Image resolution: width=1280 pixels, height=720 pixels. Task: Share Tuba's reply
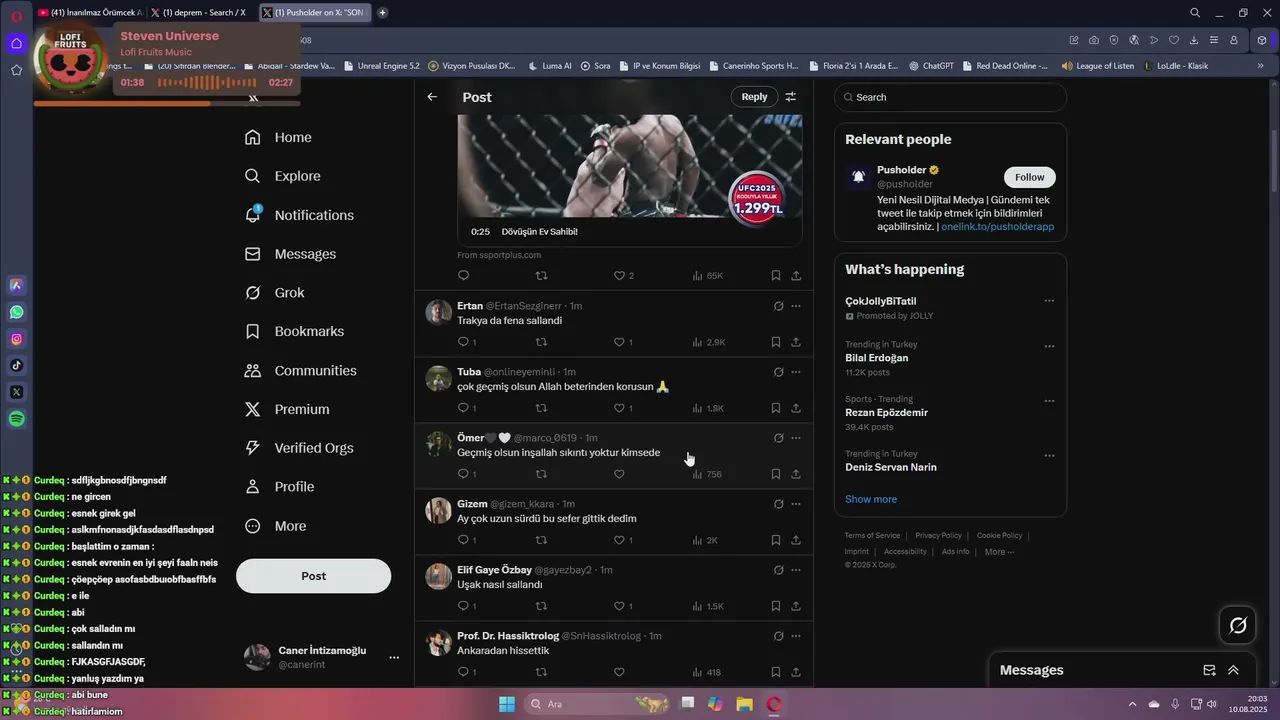click(796, 408)
